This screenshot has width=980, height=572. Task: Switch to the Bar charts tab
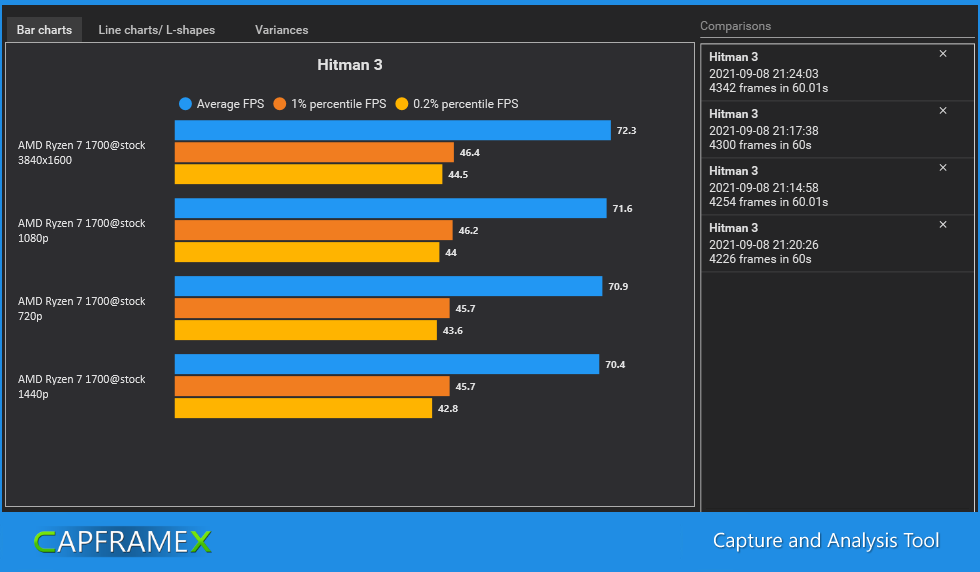coord(44,29)
